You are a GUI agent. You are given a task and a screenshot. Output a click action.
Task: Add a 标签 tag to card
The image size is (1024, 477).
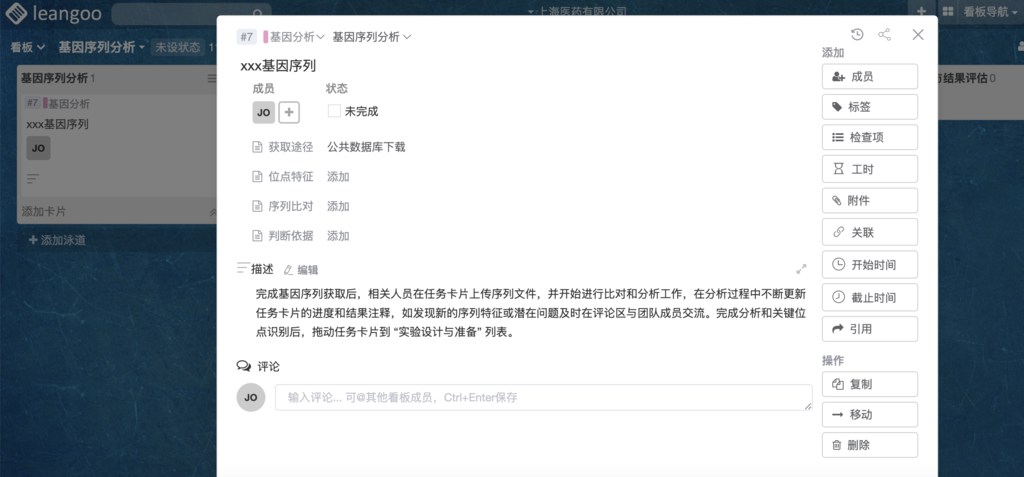869,107
